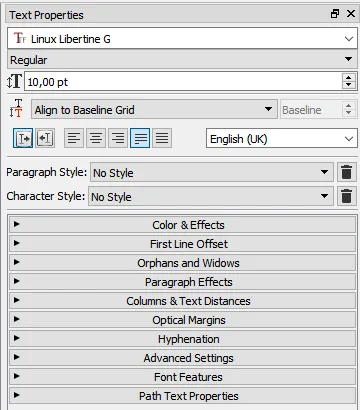
Task: Open the Align to Baseline Grid dropdown
Action: 154,109
